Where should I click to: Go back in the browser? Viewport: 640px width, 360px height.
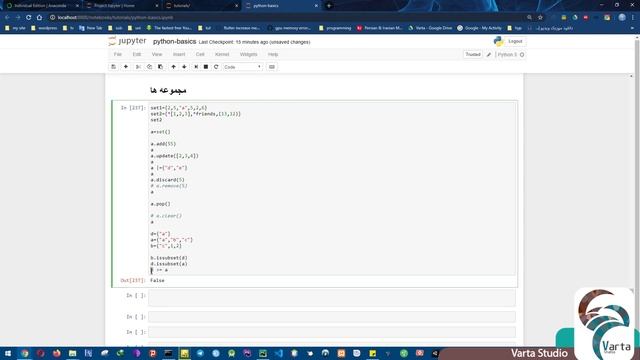[7, 17]
